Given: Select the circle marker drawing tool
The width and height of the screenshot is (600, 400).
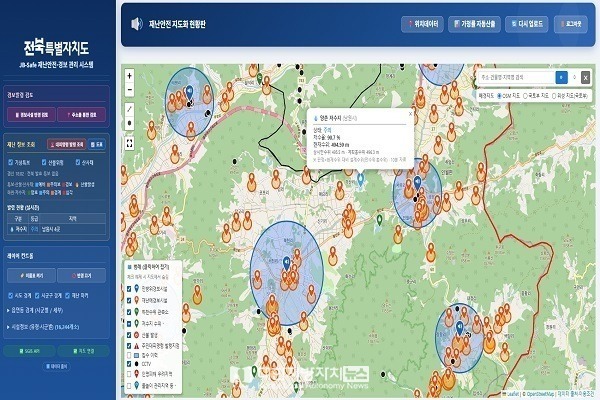Looking at the screenshot, I should (130, 123).
